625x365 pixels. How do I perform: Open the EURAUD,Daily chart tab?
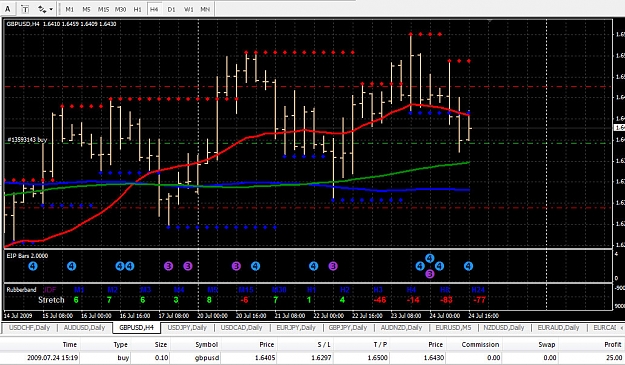point(558,328)
